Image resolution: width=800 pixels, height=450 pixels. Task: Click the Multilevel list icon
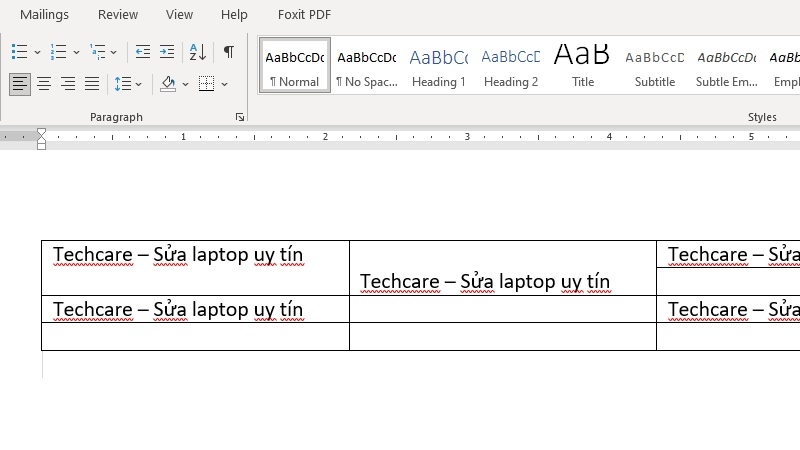[x=97, y=52]
